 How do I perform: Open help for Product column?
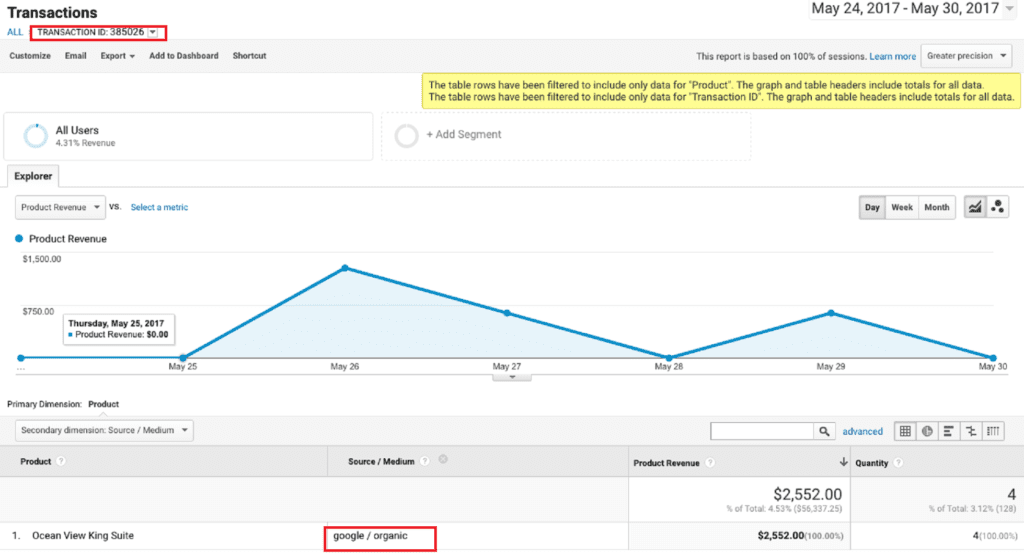[x=61, y=461]
